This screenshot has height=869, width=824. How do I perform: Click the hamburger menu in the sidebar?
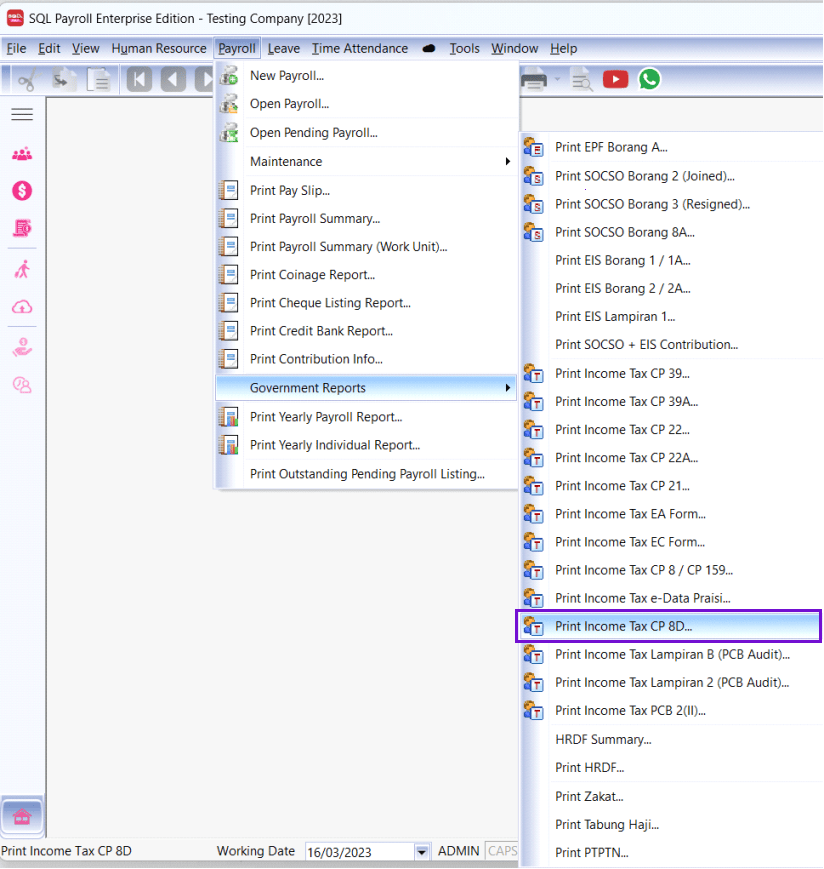tap(22, 115)
